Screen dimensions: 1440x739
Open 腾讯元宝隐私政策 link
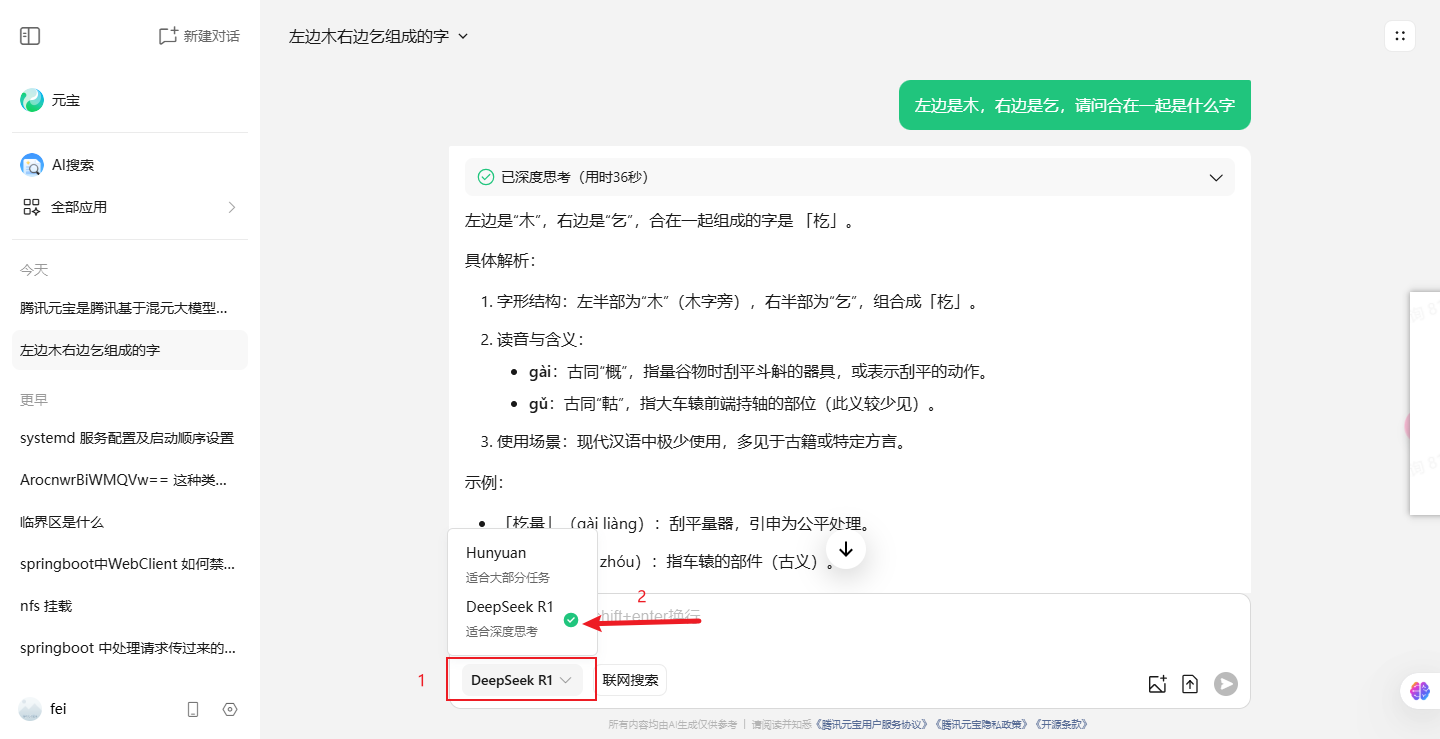[x=982, y=724]
